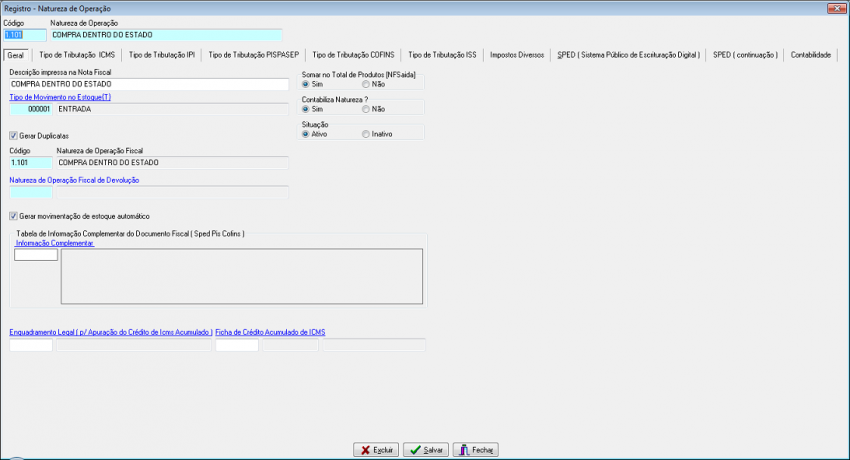This screenshot has height=460, width=850.
Task: Focus Descrição impressa na Nota Fiscal field
Action: [x=149, y=85]
